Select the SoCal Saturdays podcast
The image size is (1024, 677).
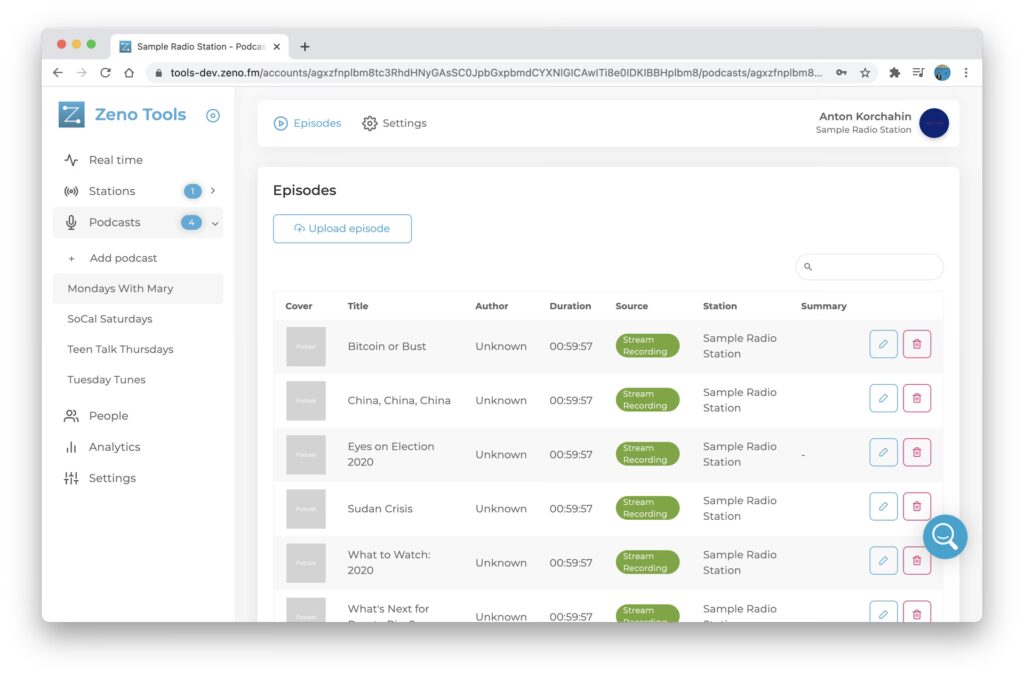110,319
